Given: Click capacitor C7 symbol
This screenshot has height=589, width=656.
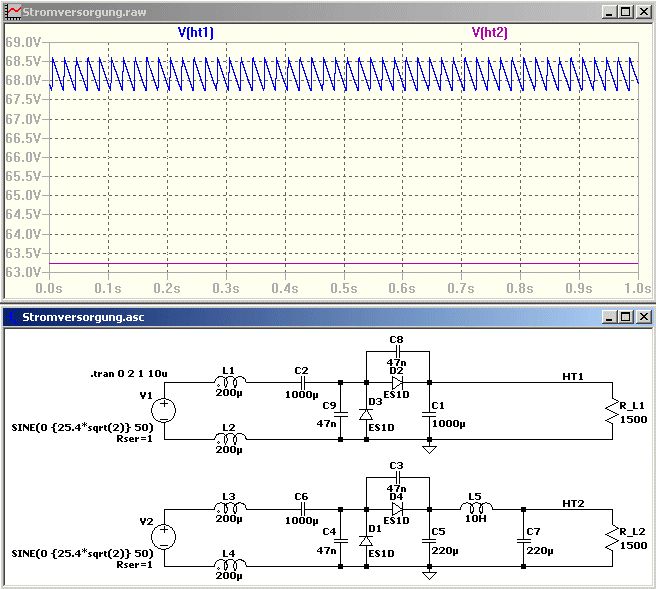Looking at the screenshot, I should pyautogui.click(x=523, y=540).
